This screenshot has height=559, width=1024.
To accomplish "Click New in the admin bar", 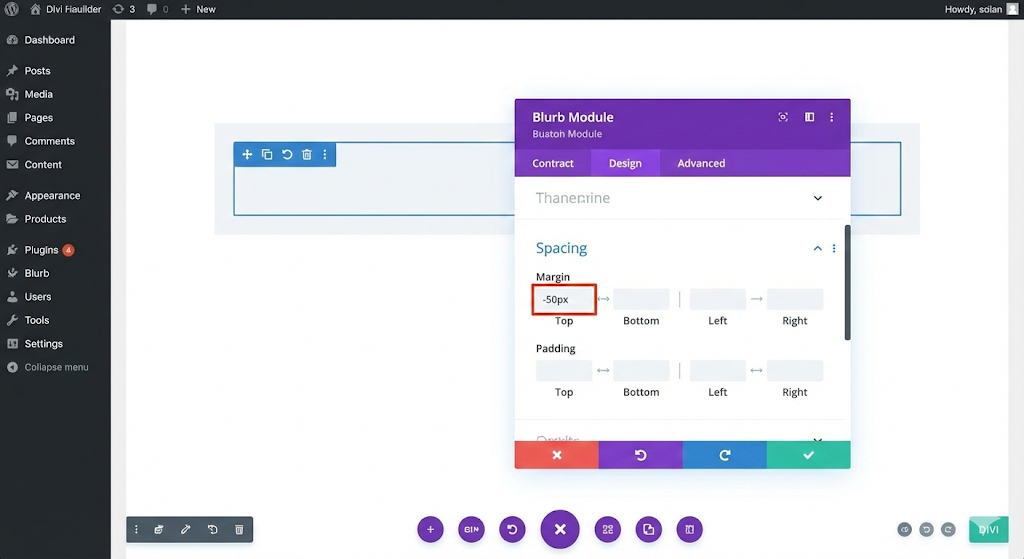I will pos(198,9).
